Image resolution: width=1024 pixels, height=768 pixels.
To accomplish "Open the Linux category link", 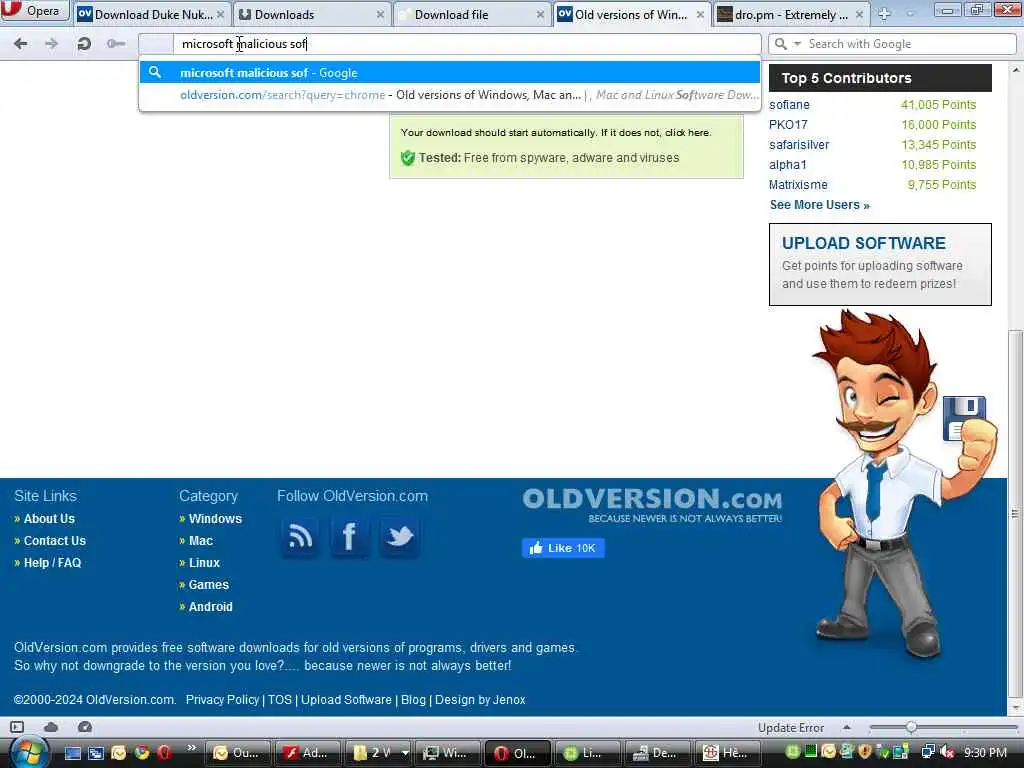I will [204, 563].
